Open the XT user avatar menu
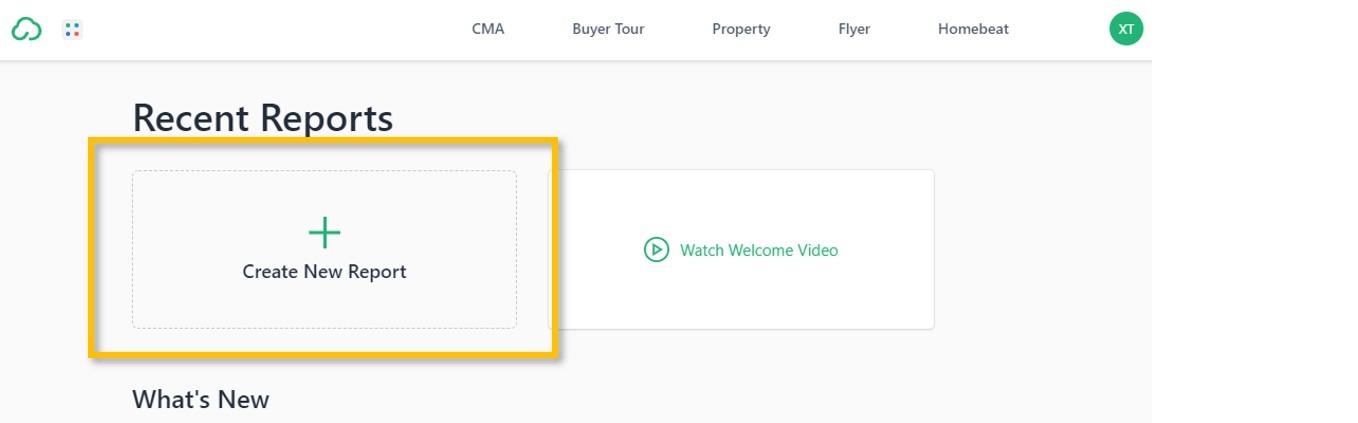 (x=1126, y=29)
